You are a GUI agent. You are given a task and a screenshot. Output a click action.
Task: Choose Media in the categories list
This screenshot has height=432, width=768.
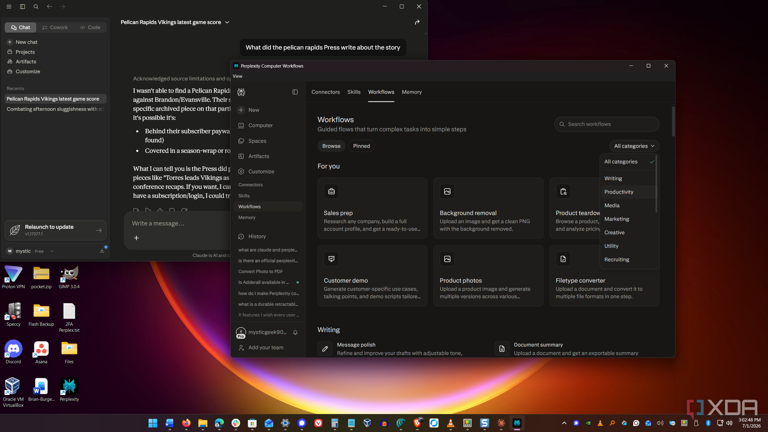(x=628, y=206)
